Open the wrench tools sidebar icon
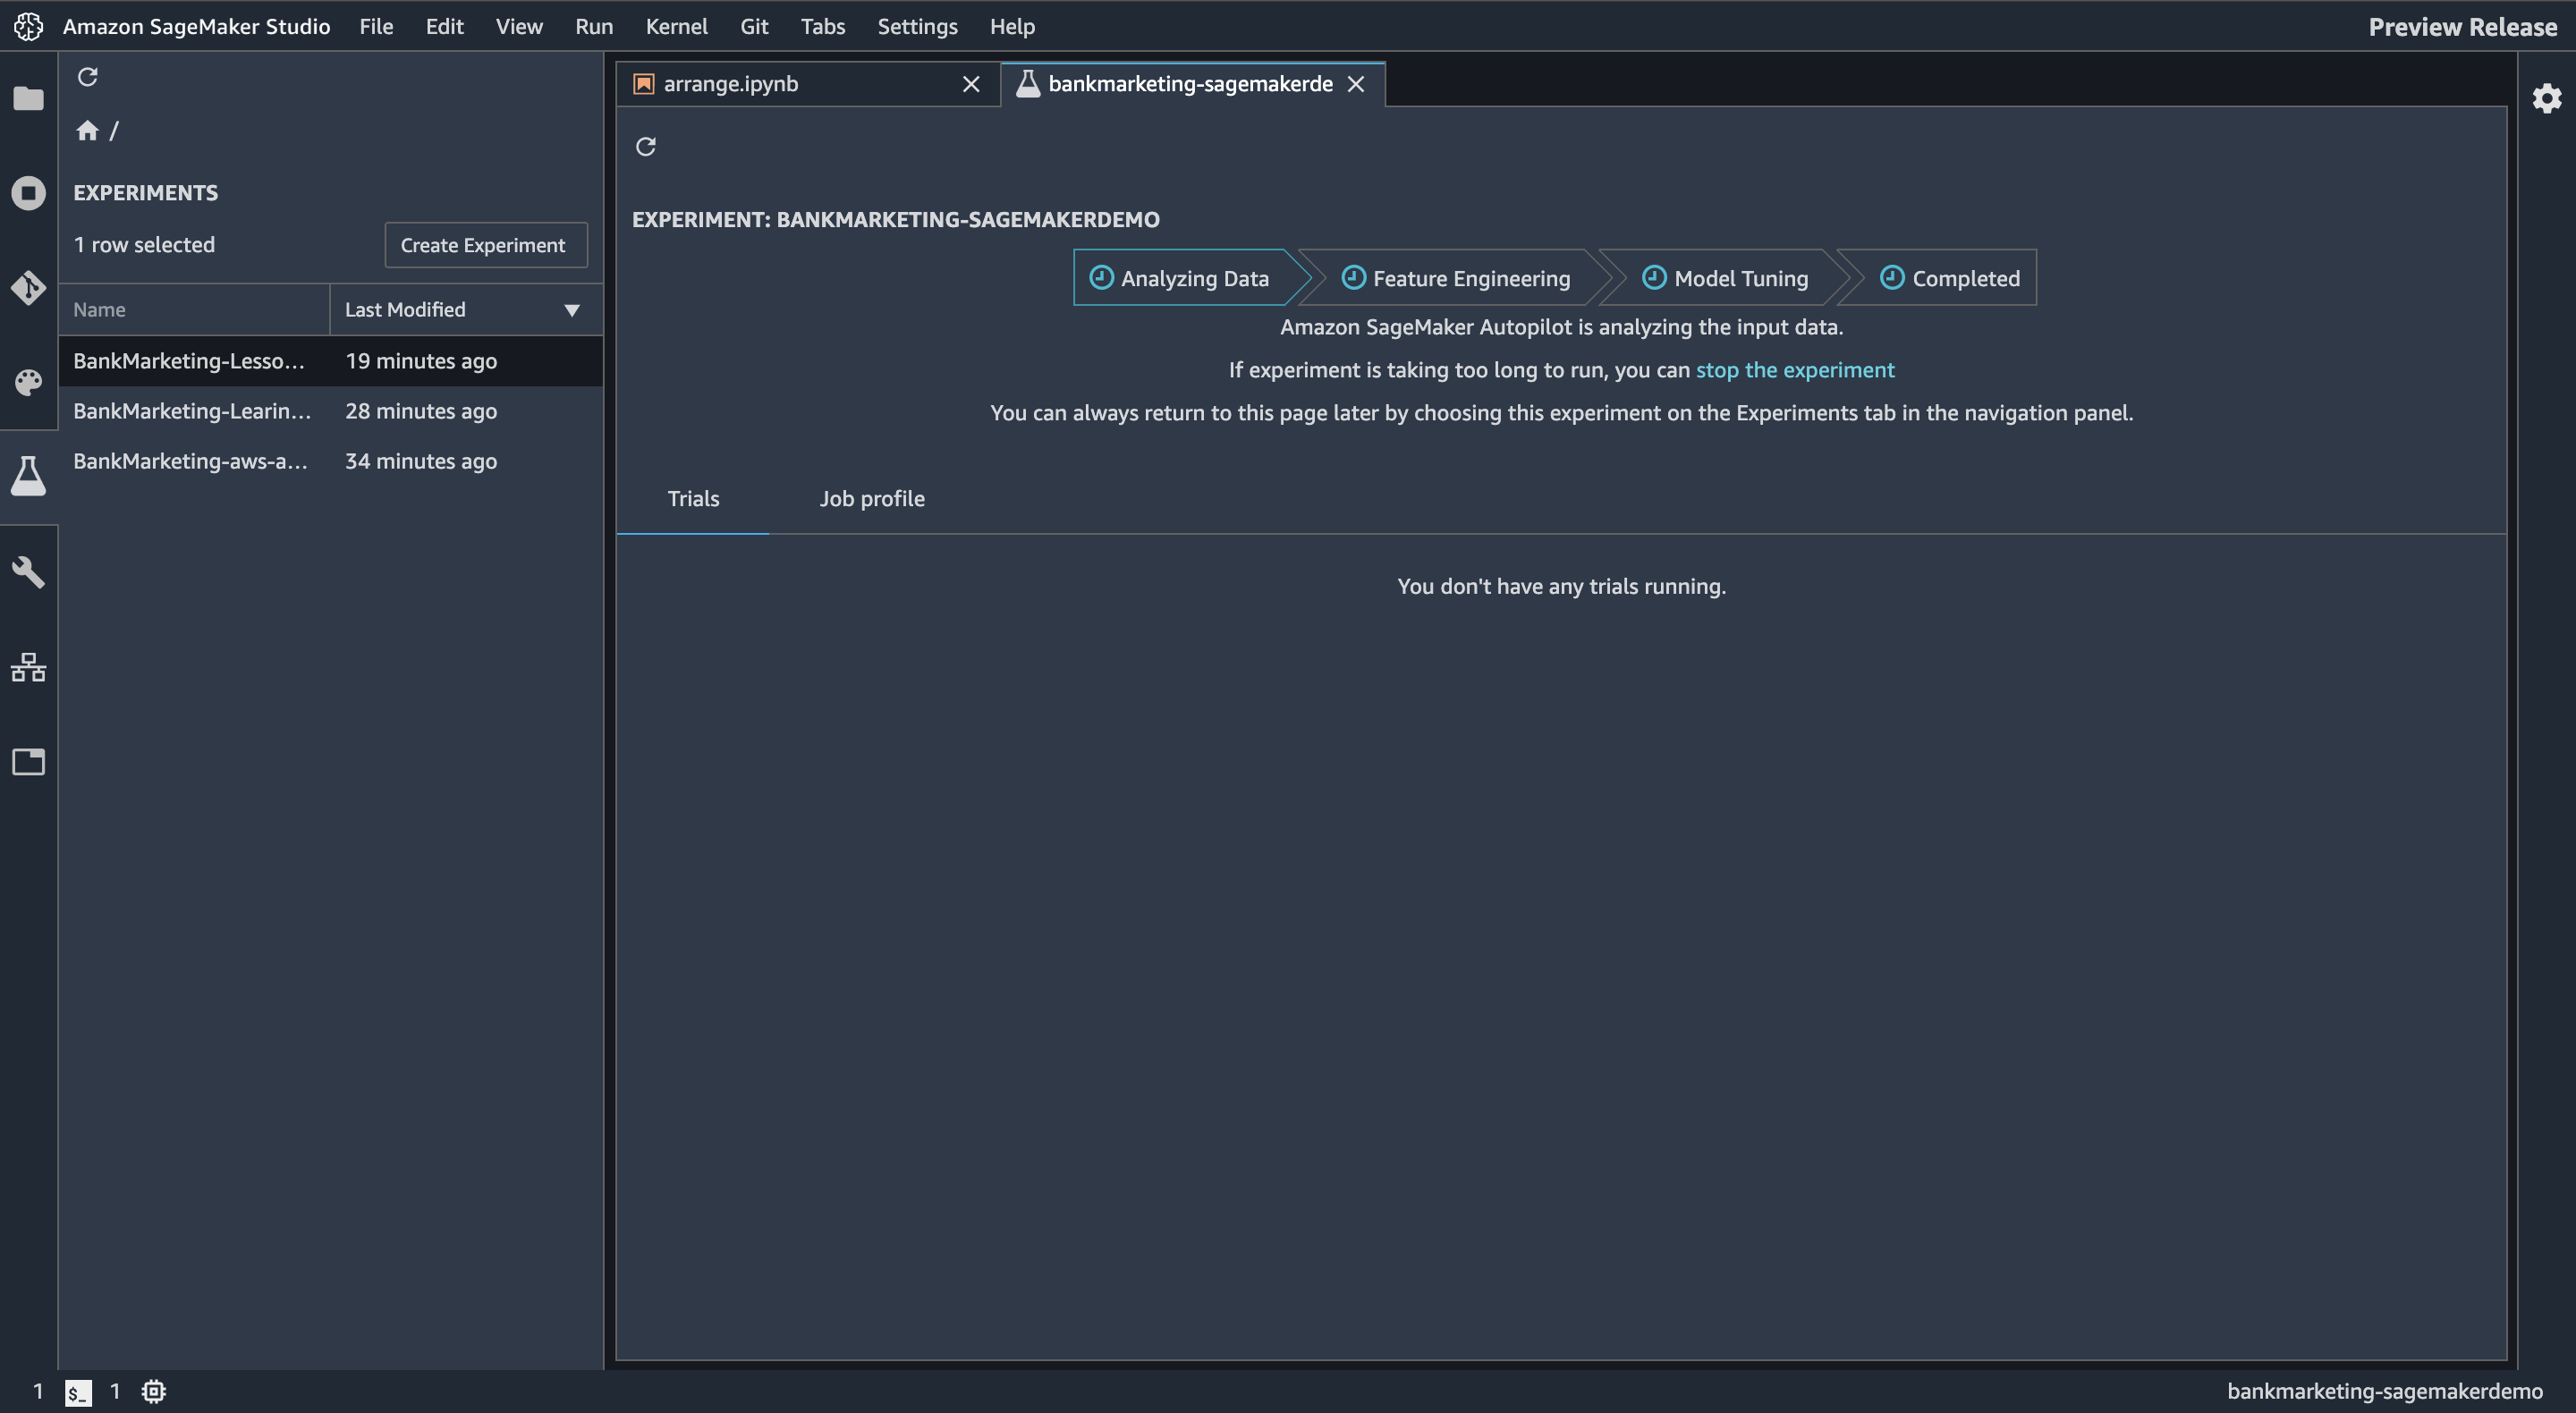Screen dimensions: 2576x1413 pos(28,572)
